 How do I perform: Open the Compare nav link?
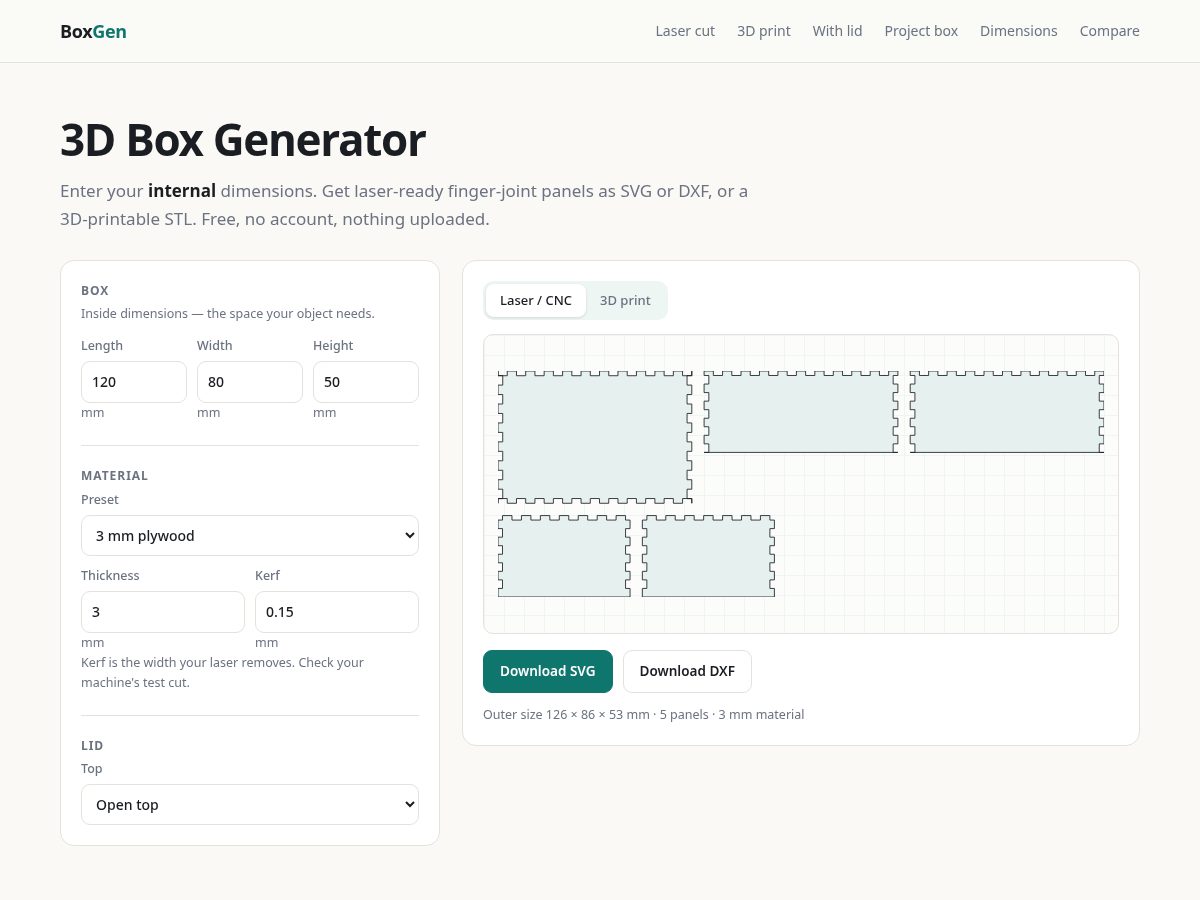pos(1109,31)
